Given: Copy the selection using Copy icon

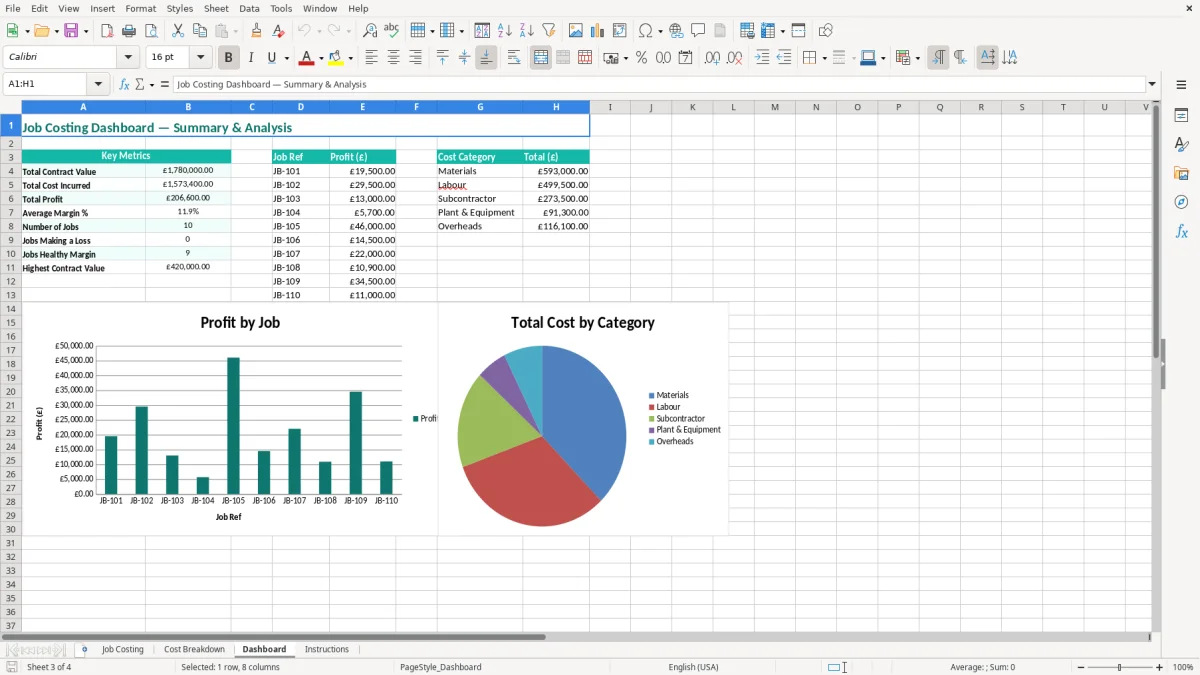Looking at the screenshot, I should [x=200, y=31].
